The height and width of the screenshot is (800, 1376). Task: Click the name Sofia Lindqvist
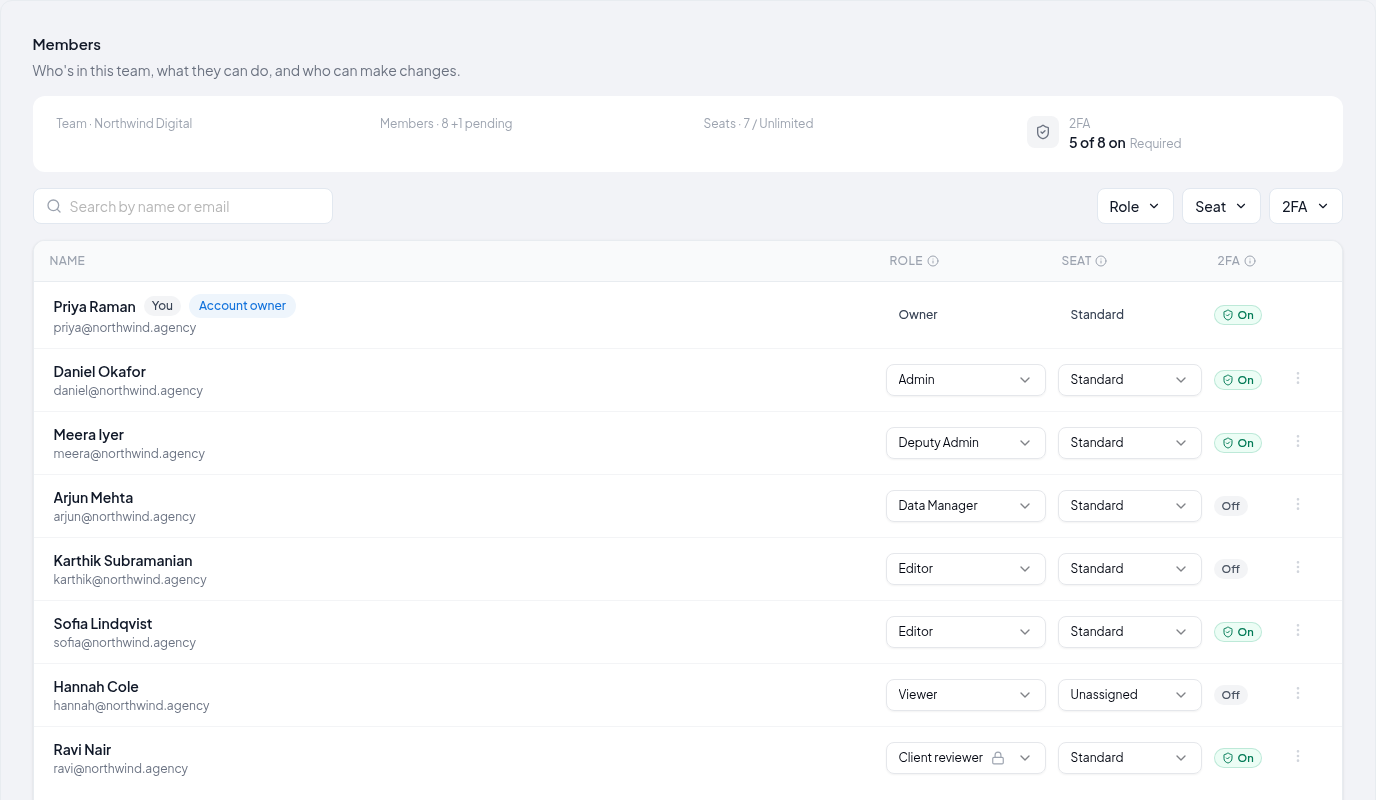pyautogui.click(x=103, y=624)
